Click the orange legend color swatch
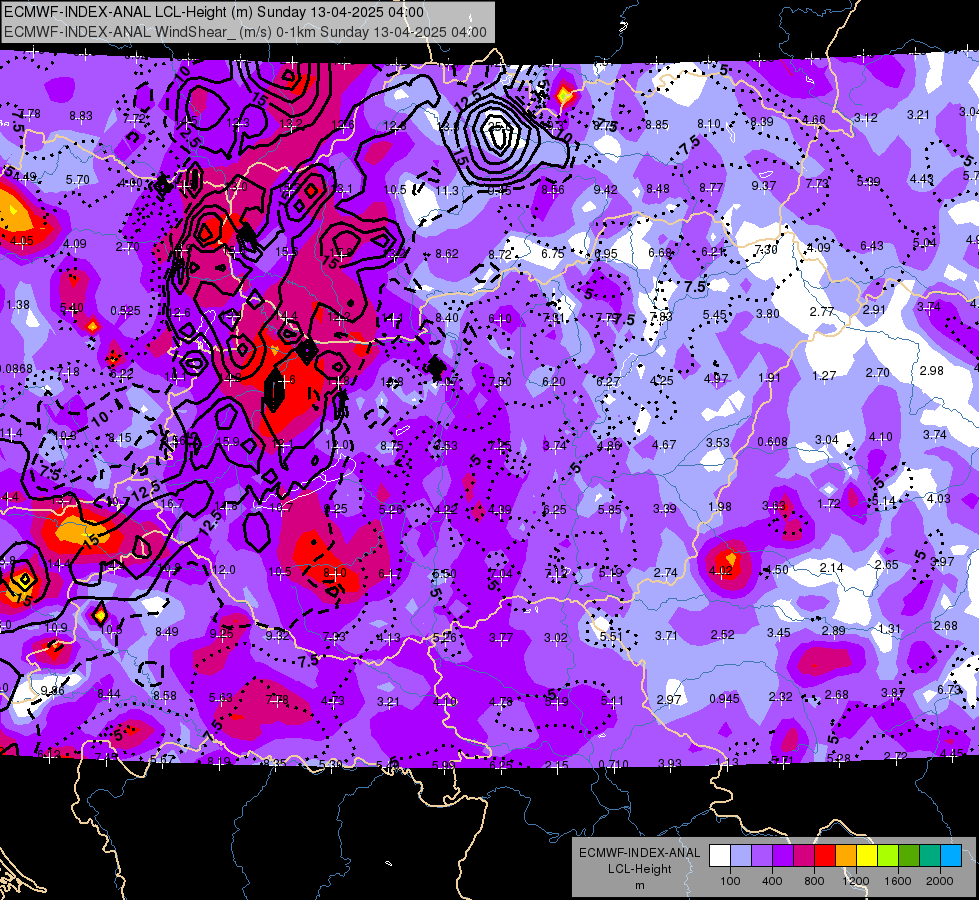Screen dimensions: 979x900 tap(846, 856)
